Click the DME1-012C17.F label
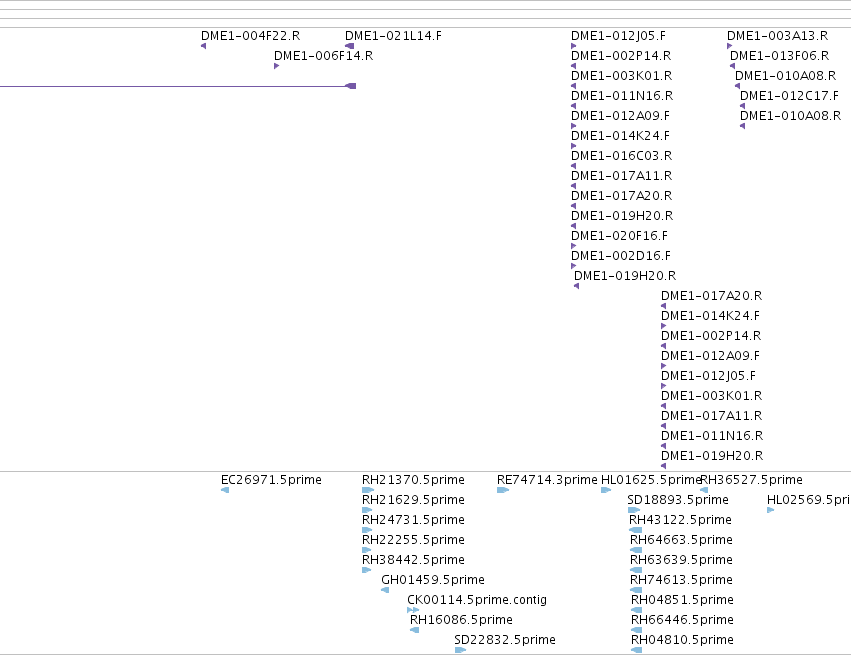This screenshot has height=655, width=851. pyautogui.click(x=789, y=96)
